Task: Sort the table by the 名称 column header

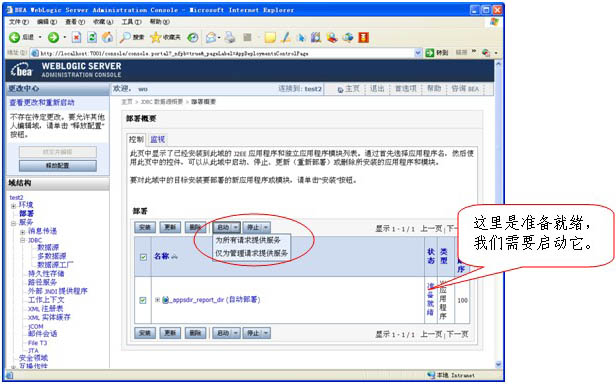Action: (x=161, y=257)
